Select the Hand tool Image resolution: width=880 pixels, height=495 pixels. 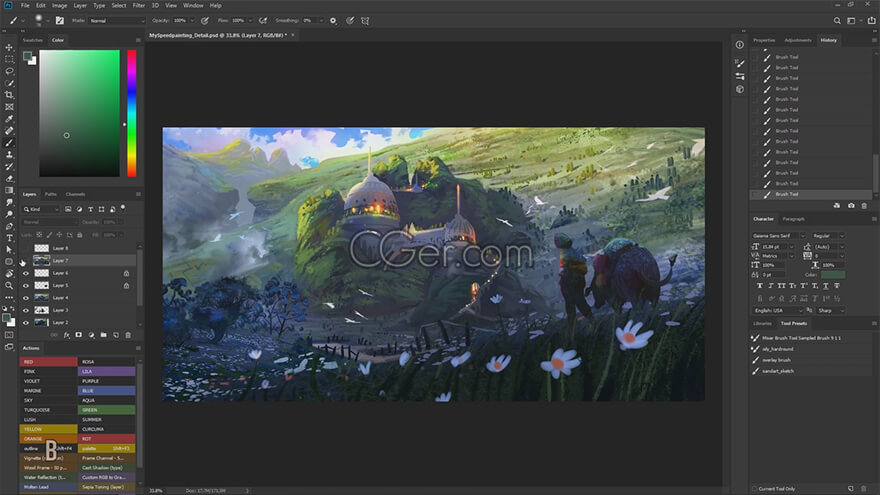click(9, 274)
